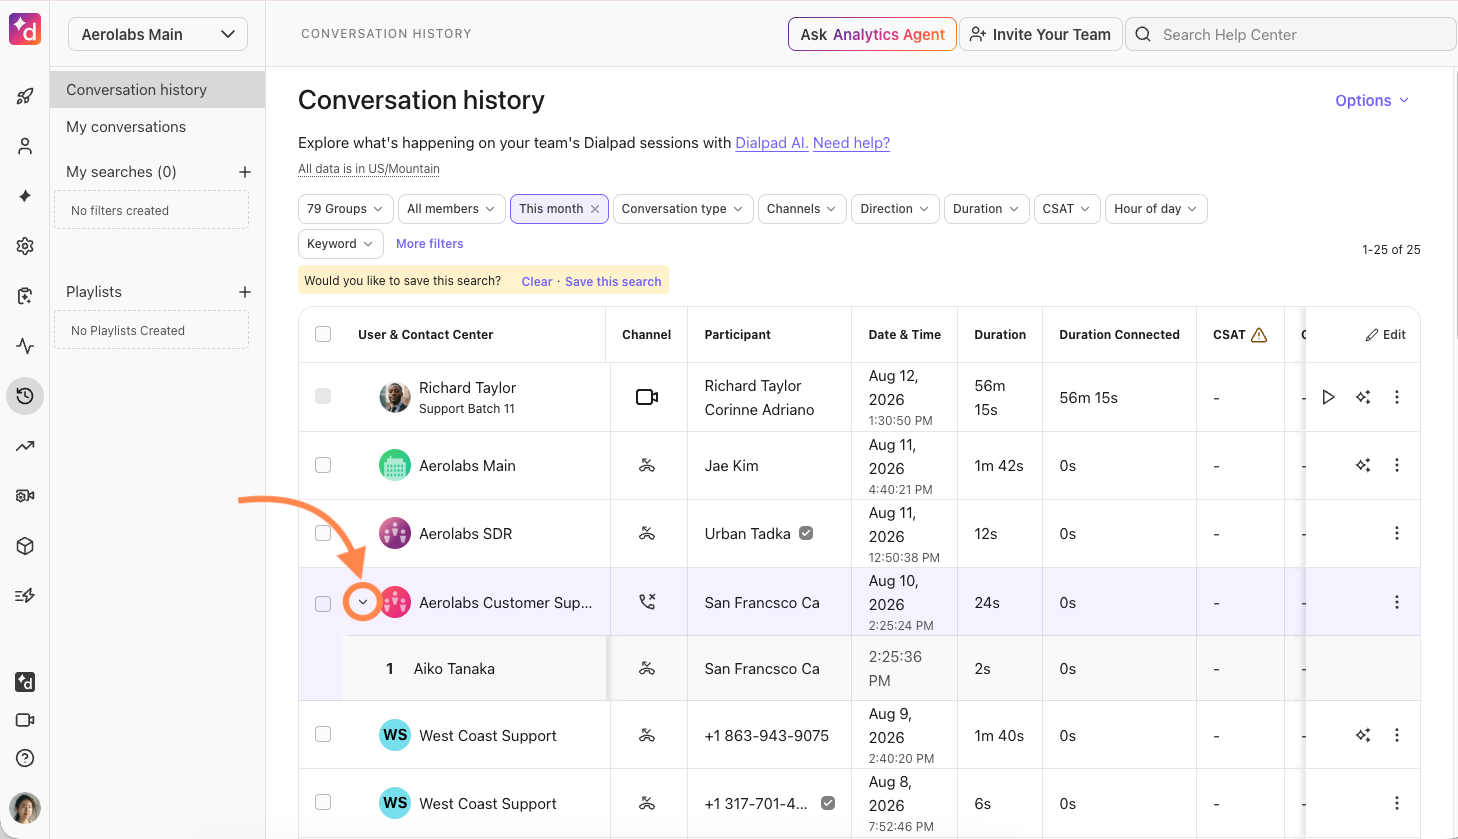
Task: Open the Duration filter dropdown
Action: (x=986, y=209)
